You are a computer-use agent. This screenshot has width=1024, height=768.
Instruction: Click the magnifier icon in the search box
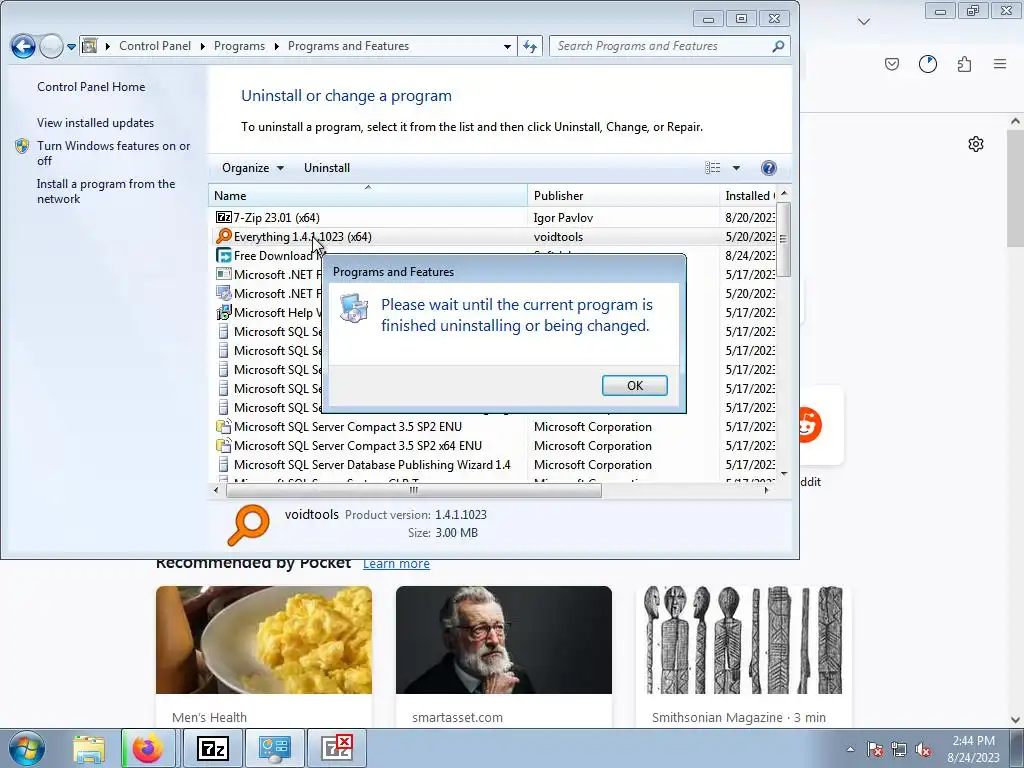tap(778, 46)
